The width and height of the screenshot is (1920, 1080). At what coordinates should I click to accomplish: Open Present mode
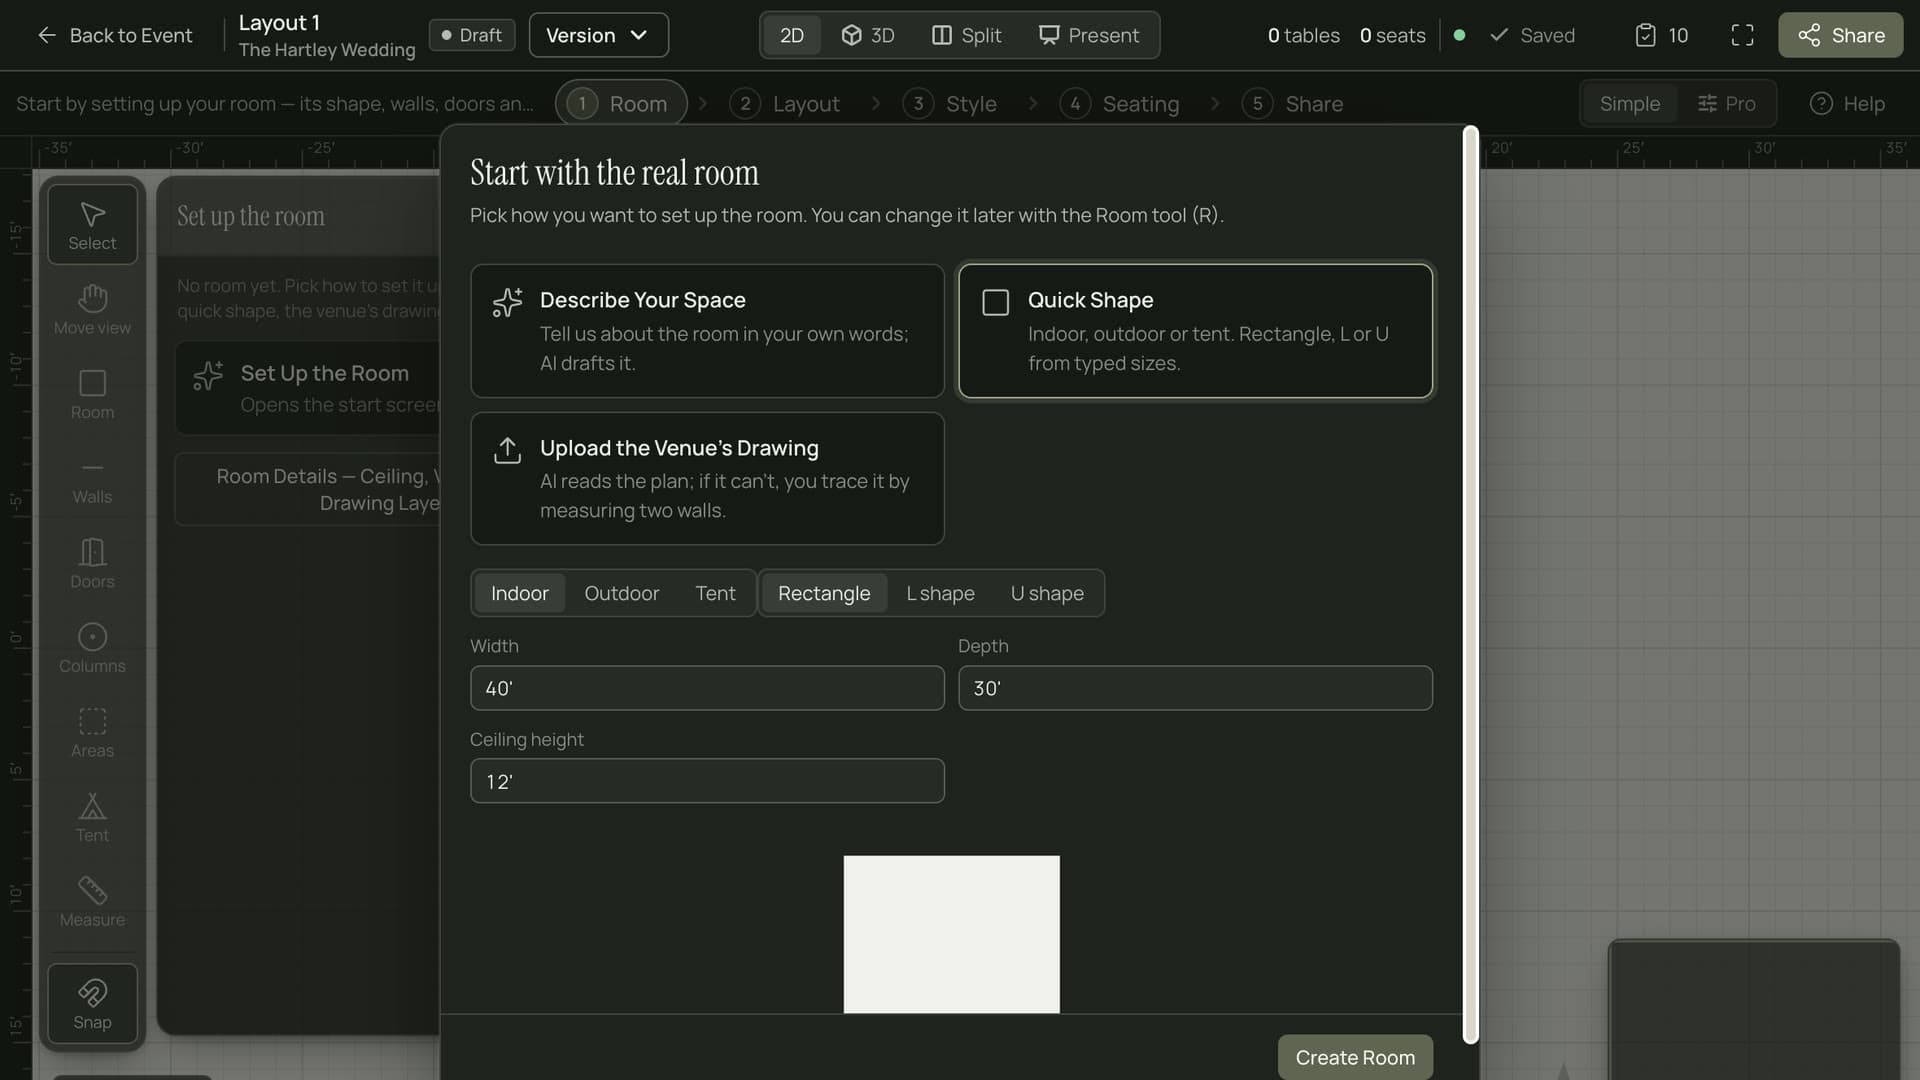(1089, 35)
